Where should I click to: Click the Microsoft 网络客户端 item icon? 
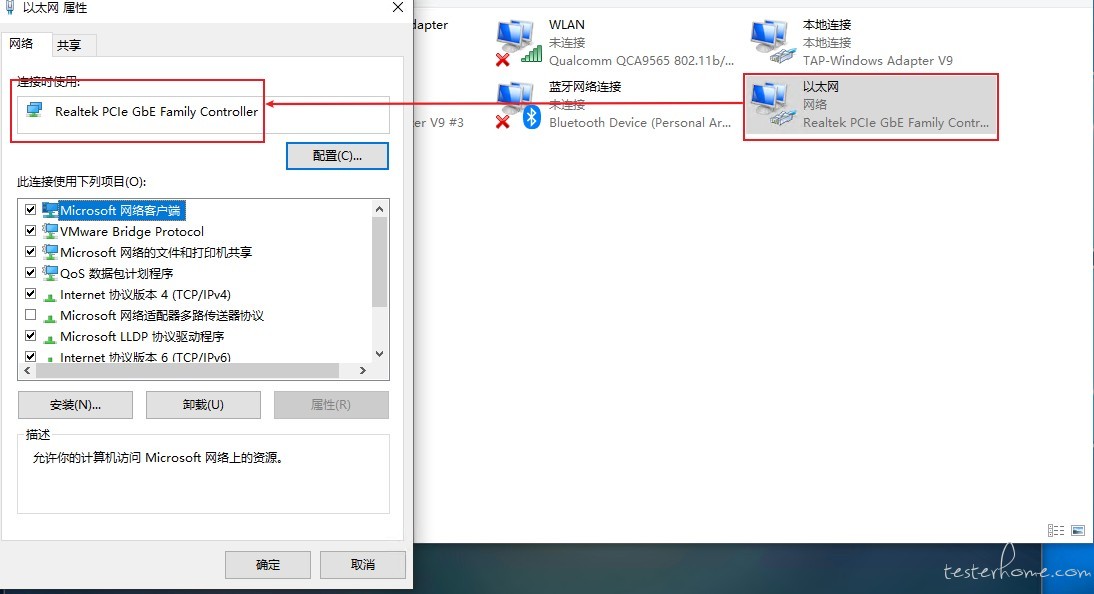(x=50, y=210)
